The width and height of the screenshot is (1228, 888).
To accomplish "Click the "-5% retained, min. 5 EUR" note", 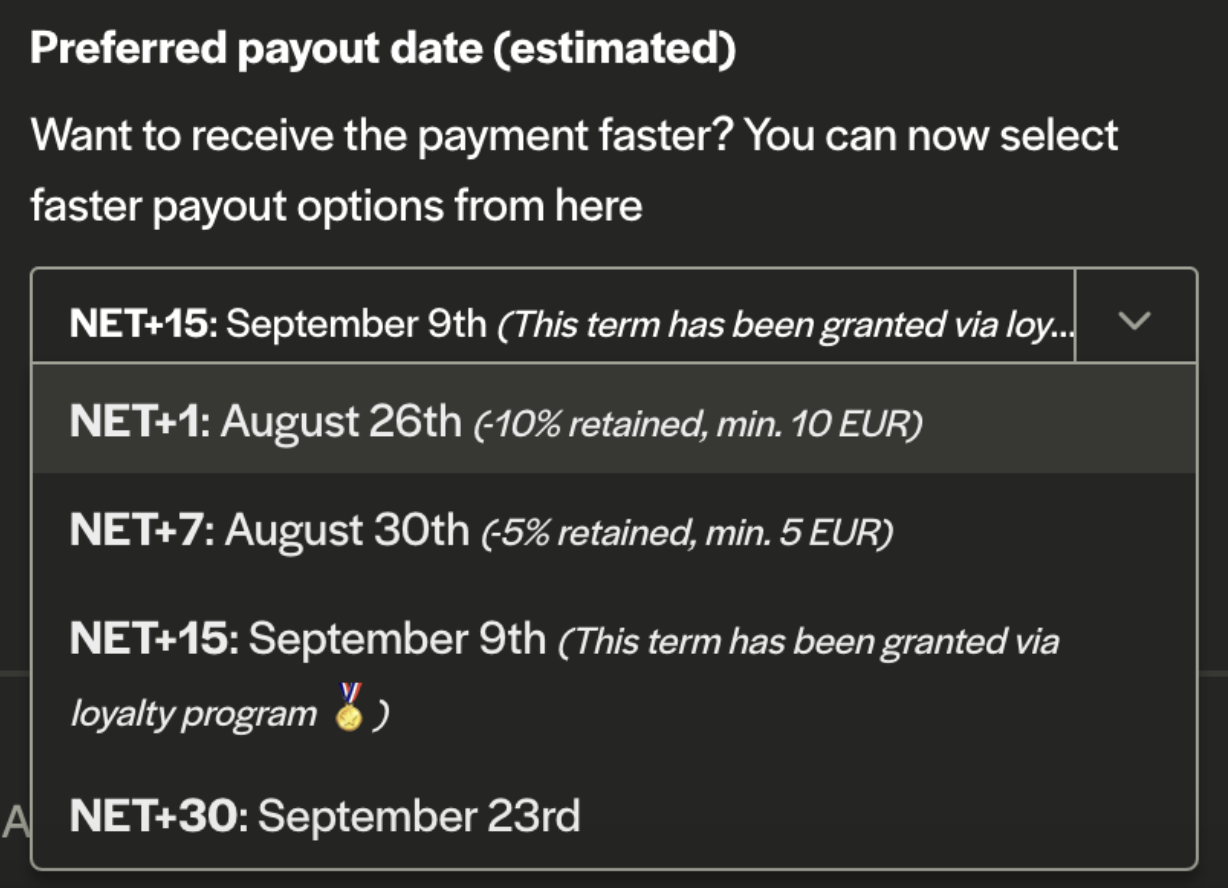I will point(687,533).
